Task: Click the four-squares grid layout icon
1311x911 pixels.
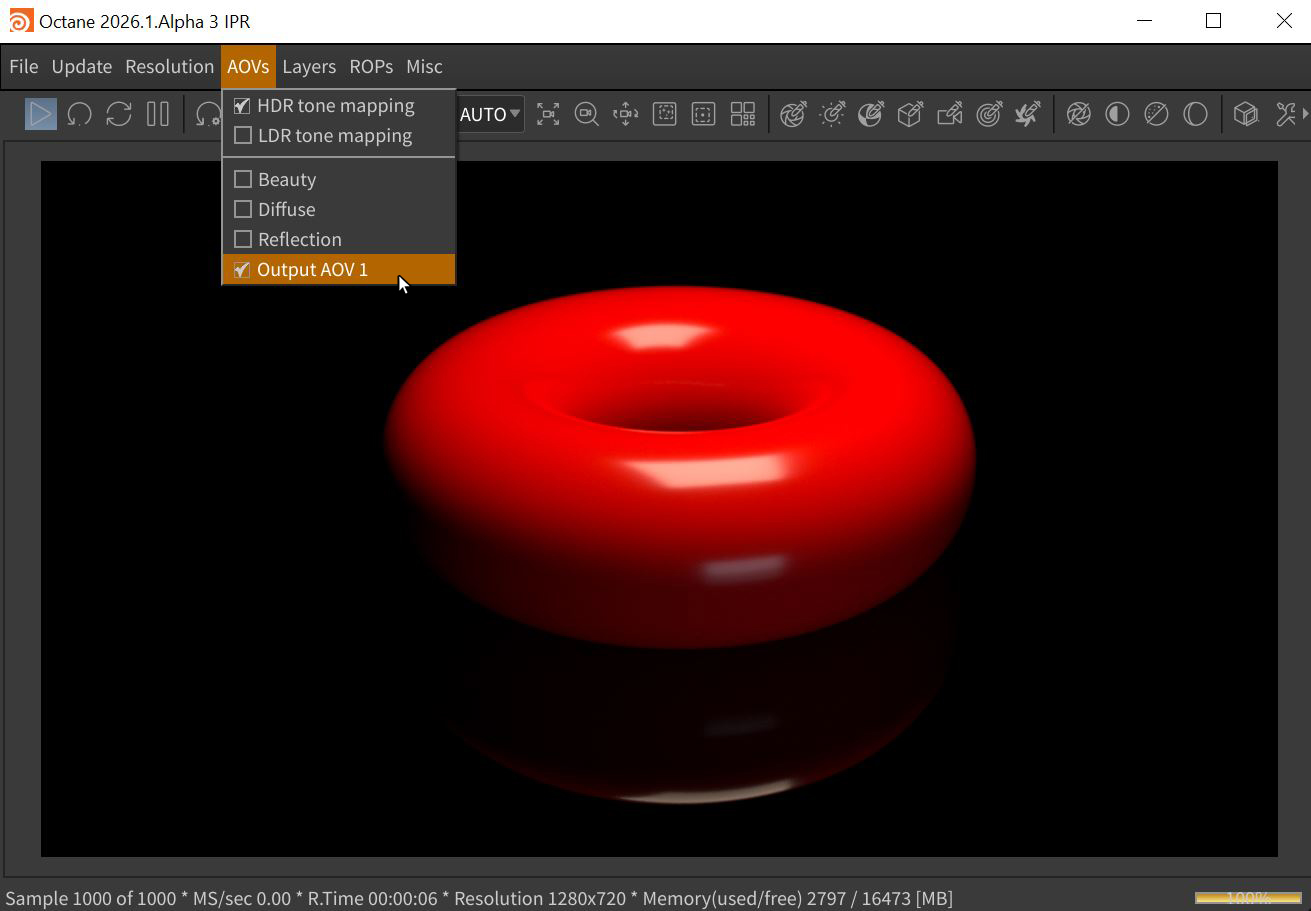Action: tap(742, 114)
